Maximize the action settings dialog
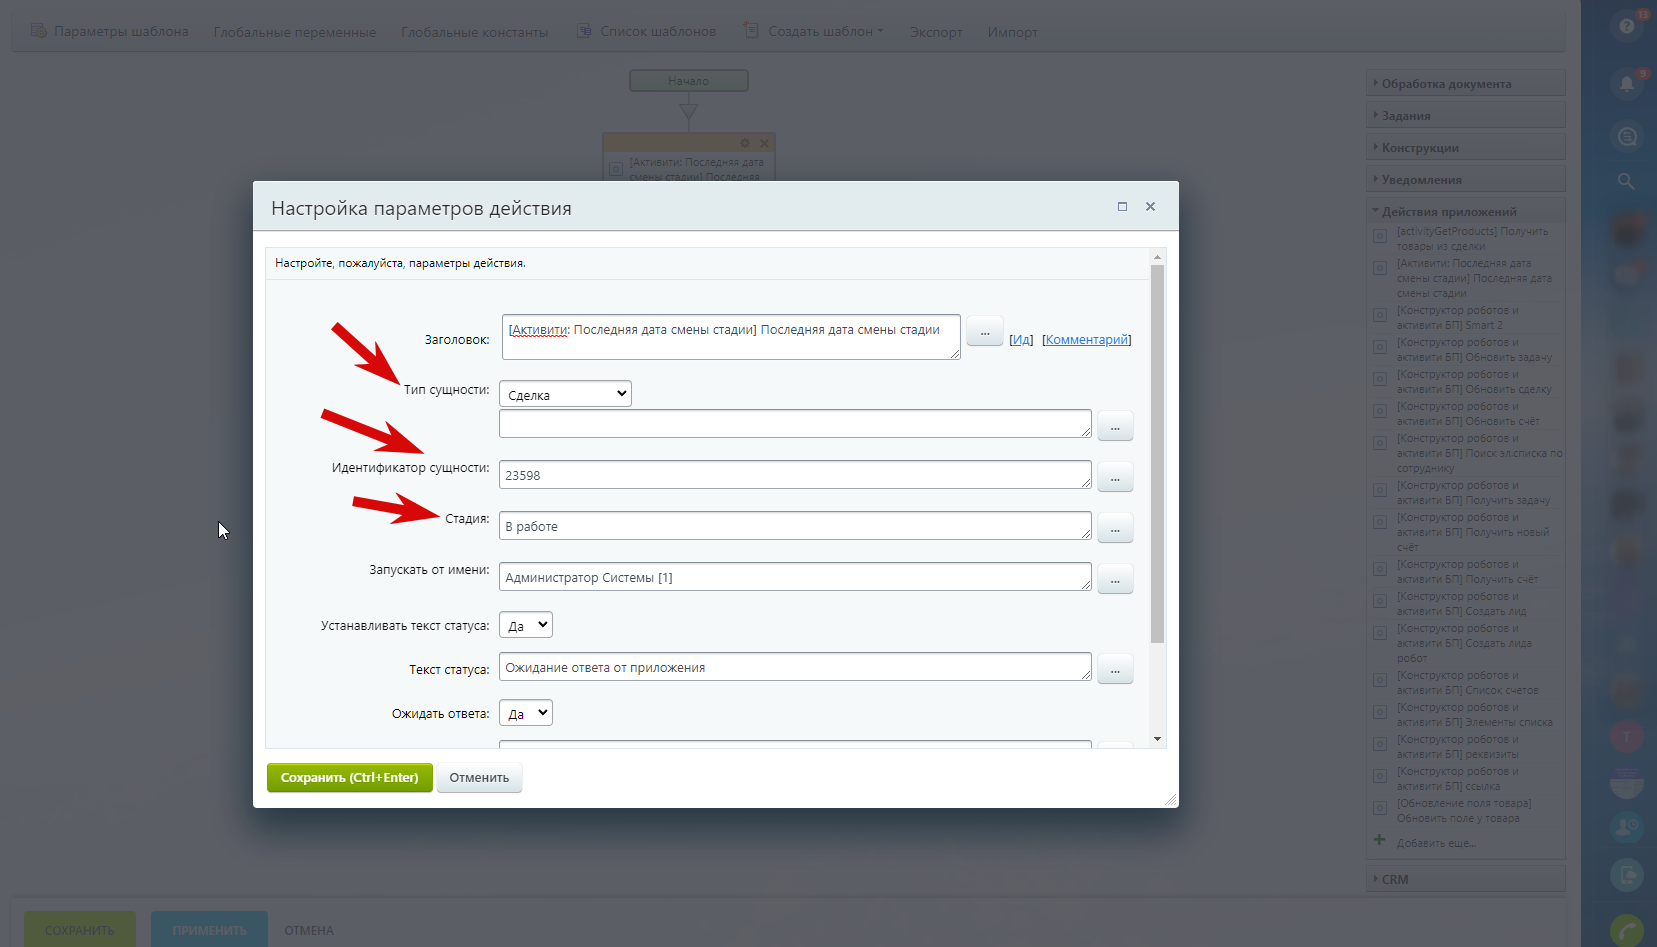The height and width of the screenshot is (947, 1657). pyautogui.click(x=1122, y=207)
